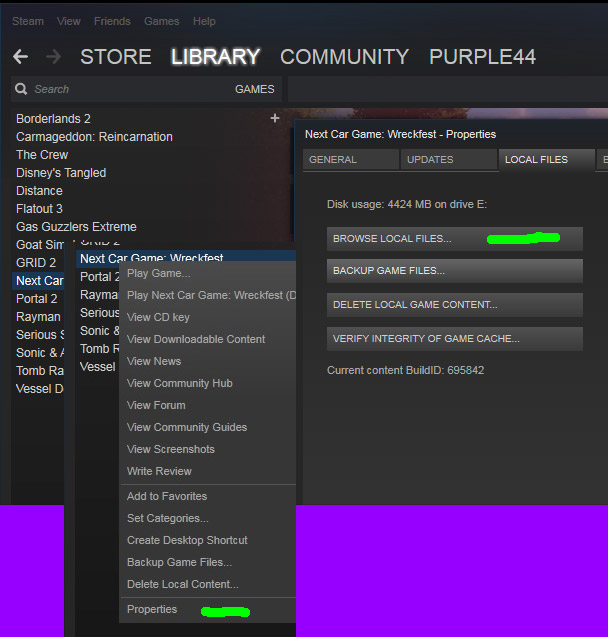This screenshot has width=608, height=637.
Task: Open the Friends menu
Action: (x=112, y=21)
